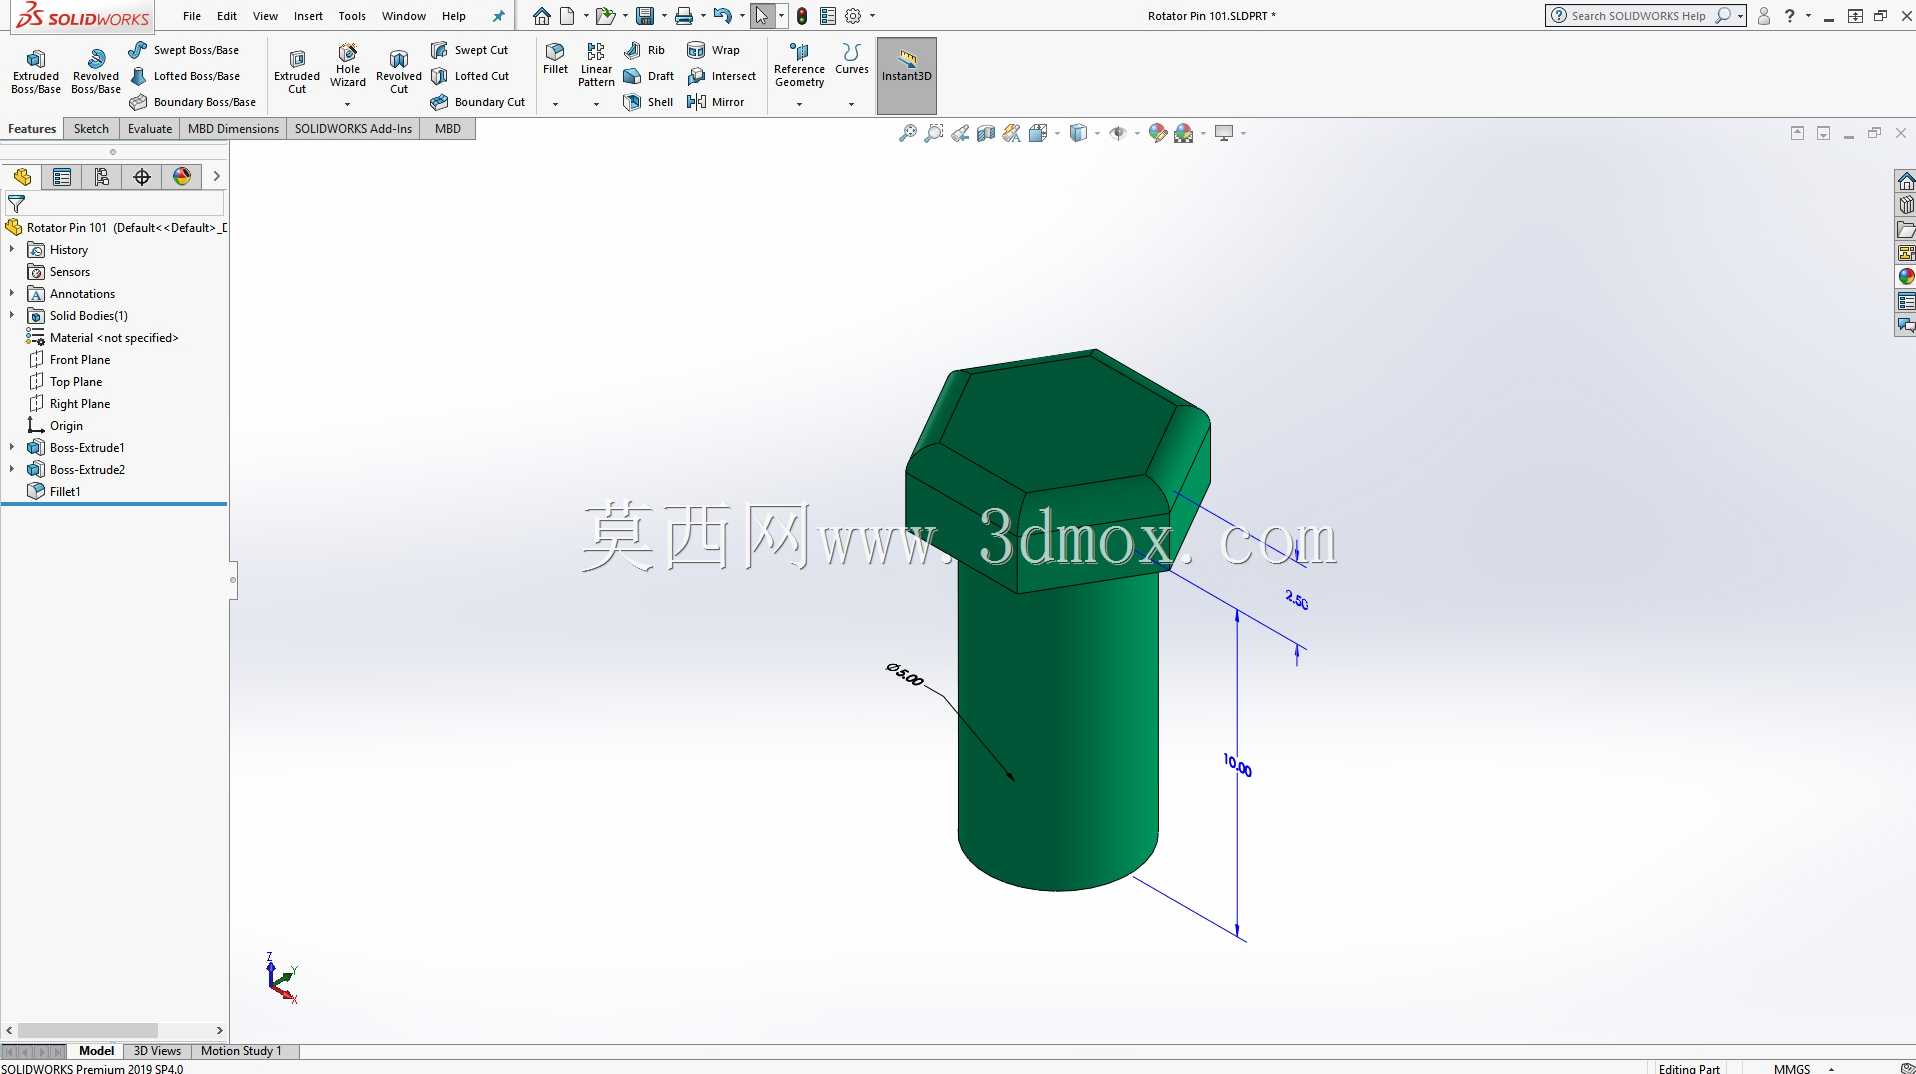The height and width of the screenshot is (1074, 1916).
Task: Click the Swept Boss/Base tool
Action: pyautogui.click(x=184, y=50)
